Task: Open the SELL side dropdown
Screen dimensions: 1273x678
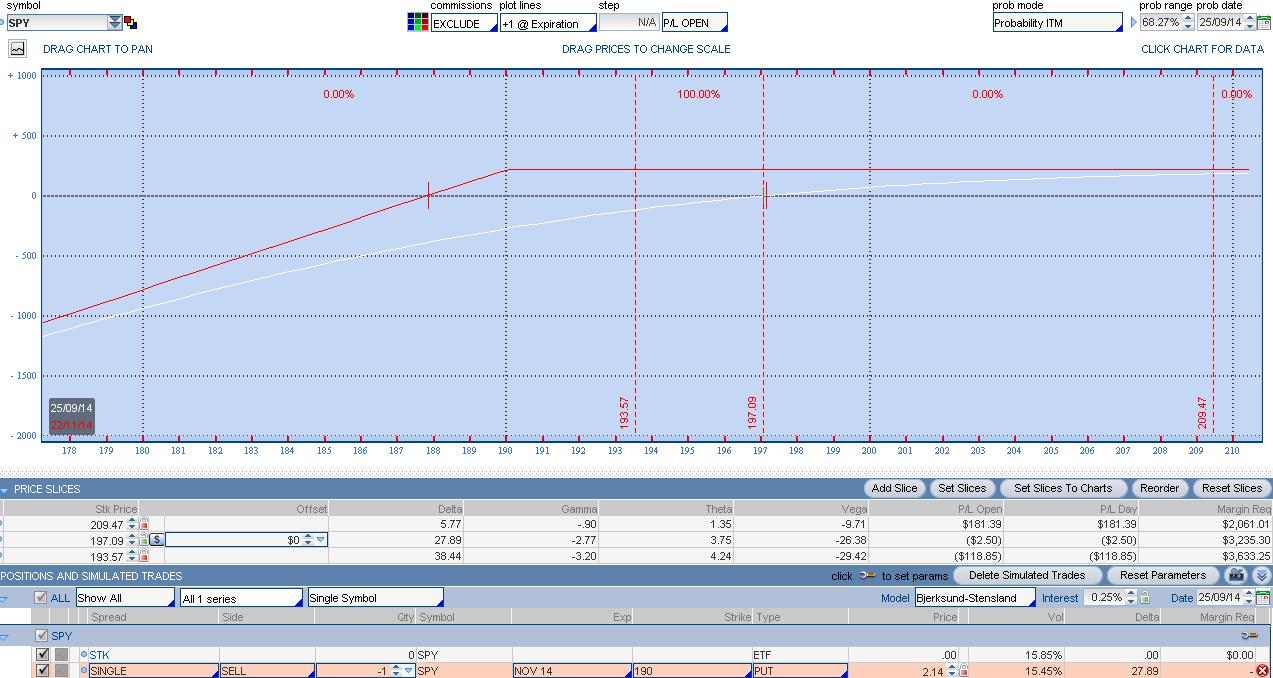Action: click(267, 670)
